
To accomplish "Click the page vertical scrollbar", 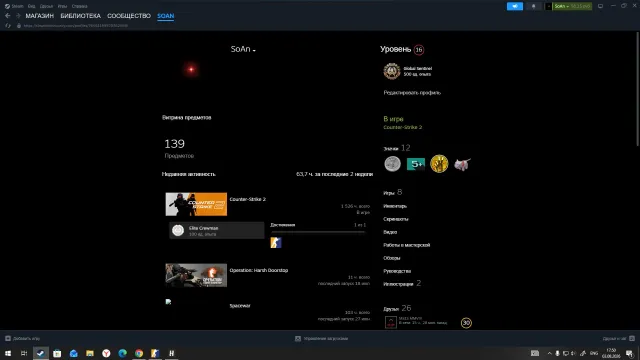I will (x=637, y=89).
